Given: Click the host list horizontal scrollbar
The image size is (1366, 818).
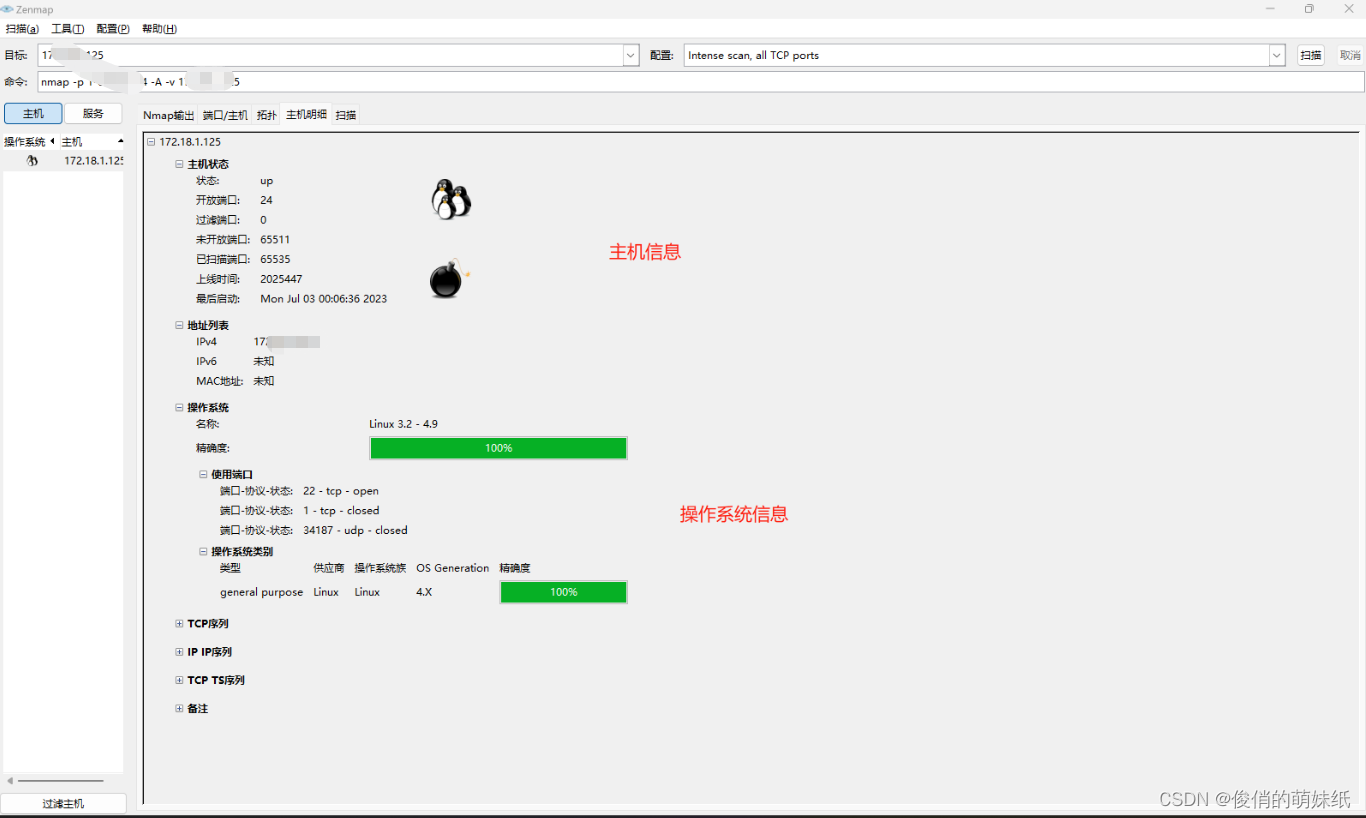Looking at the screenshot, I should pos(60,780).
